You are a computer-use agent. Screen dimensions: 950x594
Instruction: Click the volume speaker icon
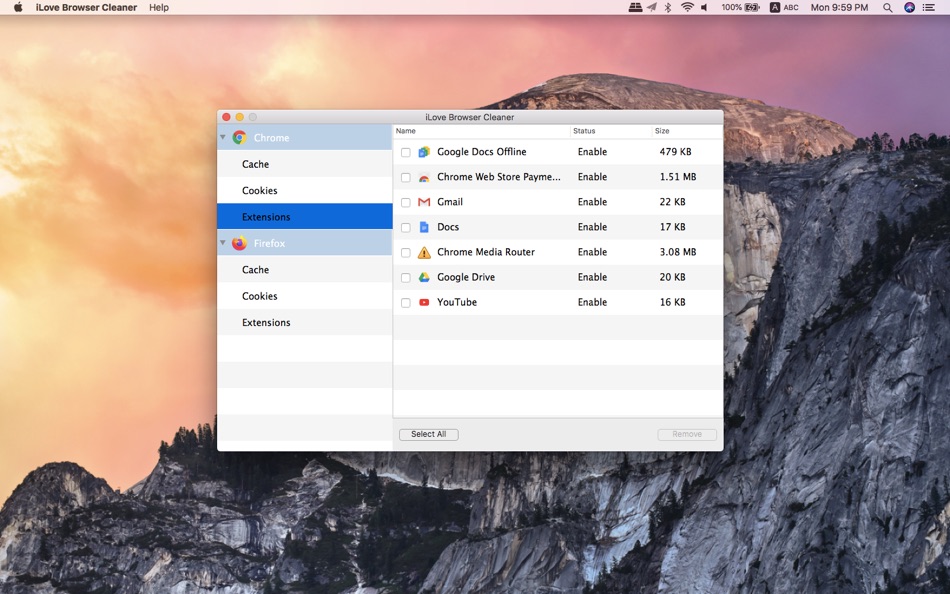(x=705, y=7)
